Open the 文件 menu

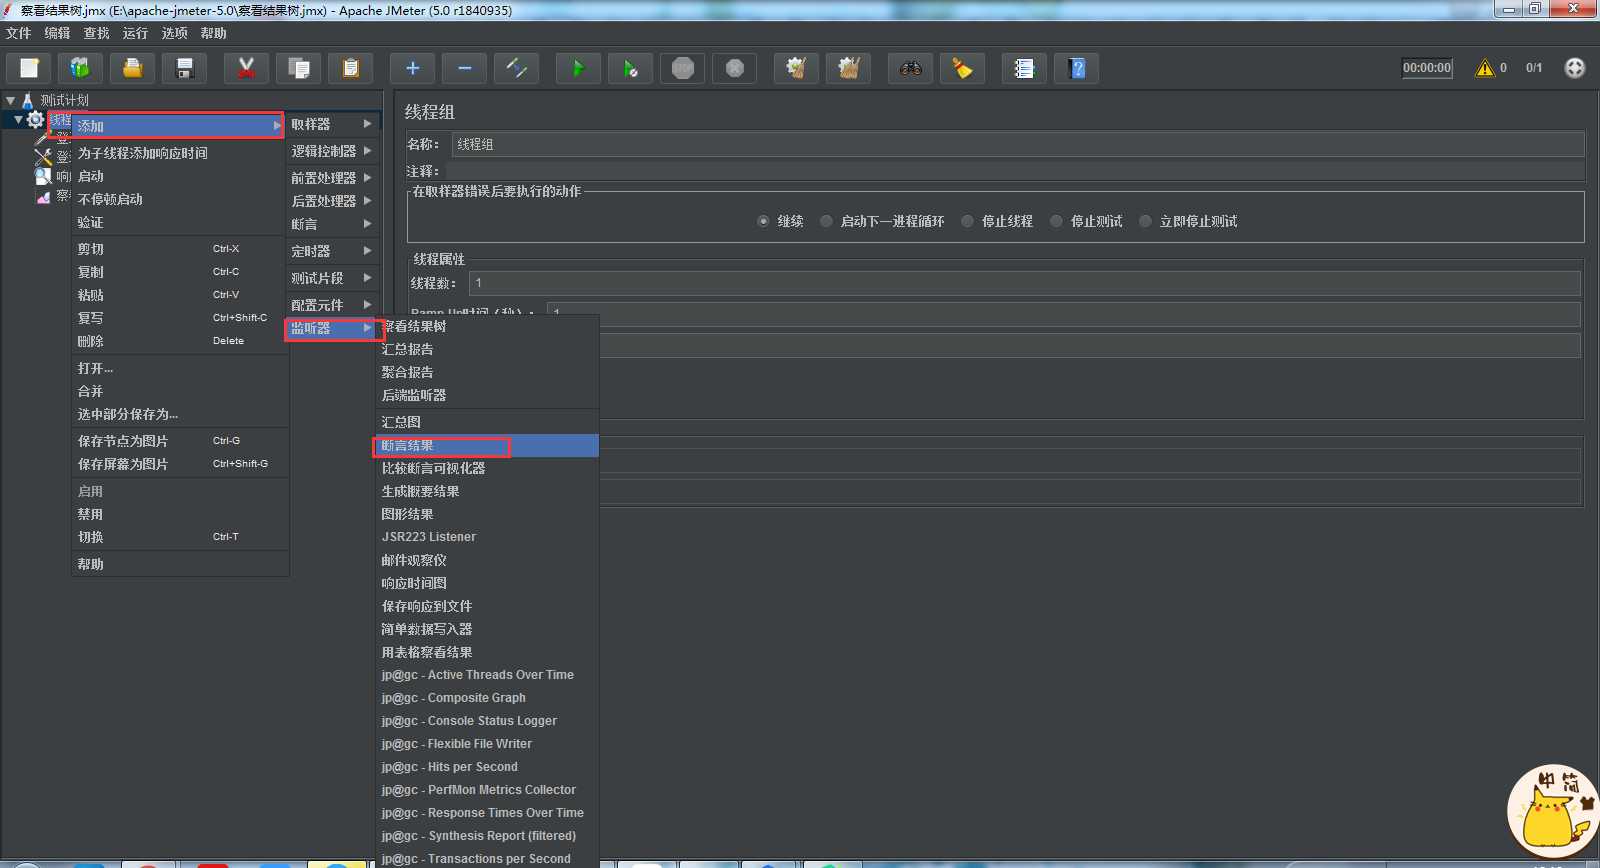pyautogui.click(x=19, y=33)
